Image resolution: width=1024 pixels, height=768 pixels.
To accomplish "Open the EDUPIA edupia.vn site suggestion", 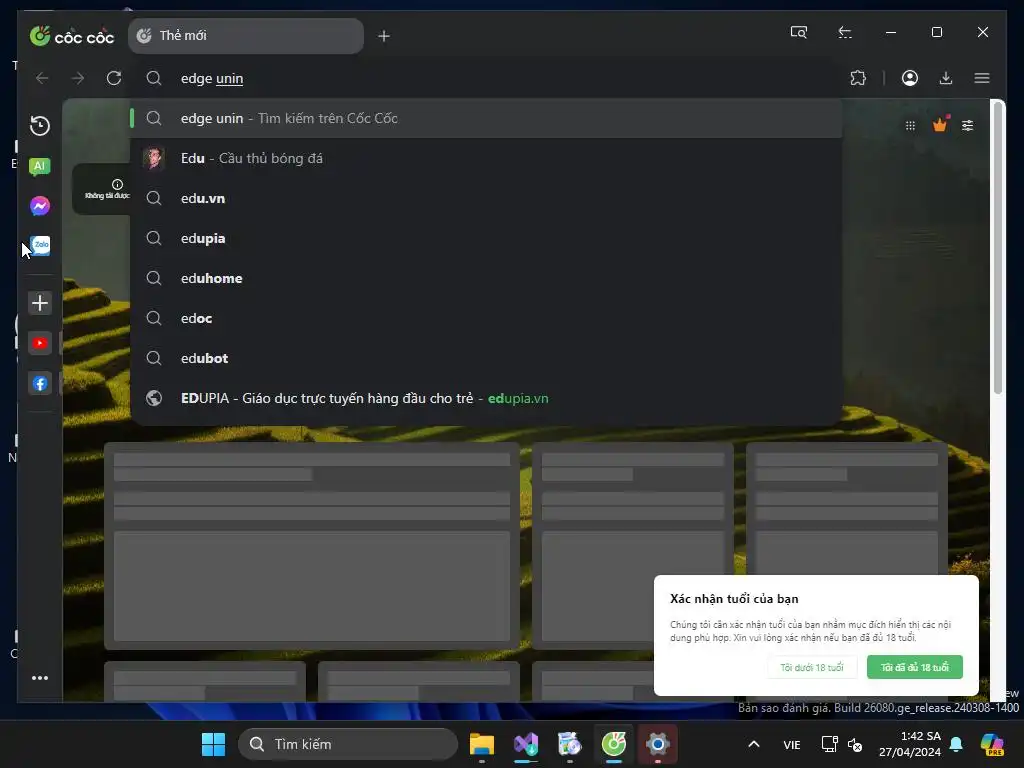I will [x=486, y=398].
